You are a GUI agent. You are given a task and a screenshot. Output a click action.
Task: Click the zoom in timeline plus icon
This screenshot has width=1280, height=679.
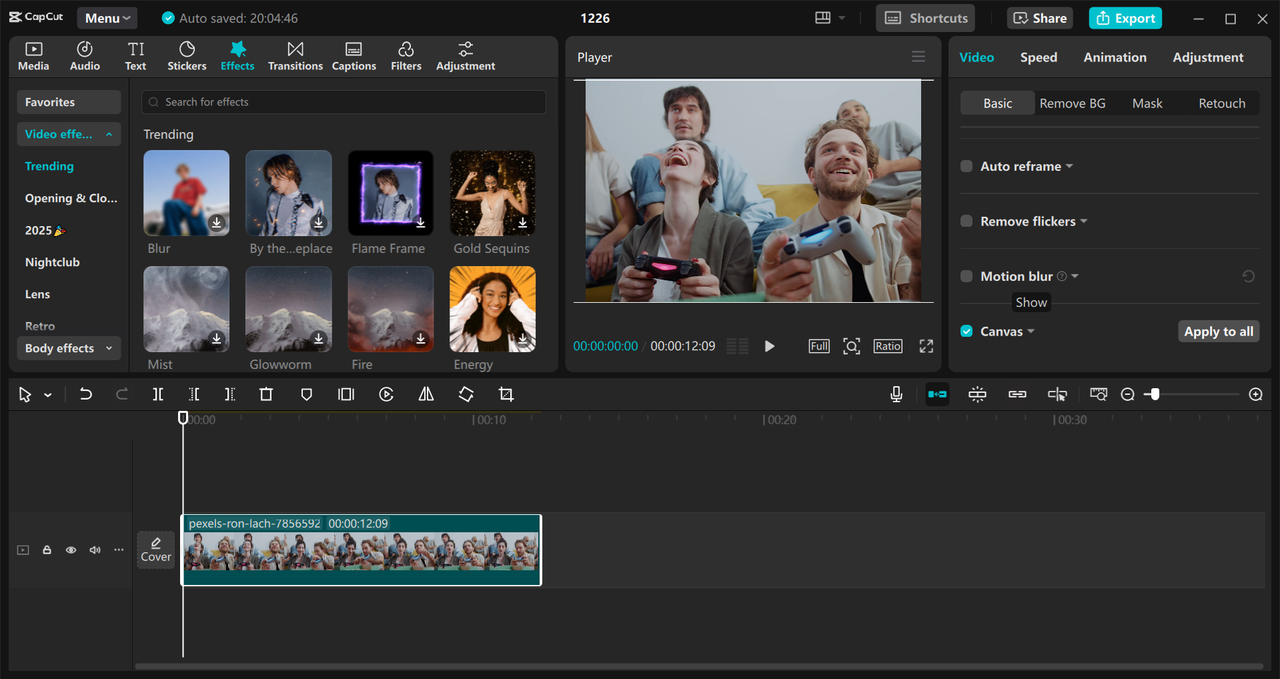click(1256, 395)
